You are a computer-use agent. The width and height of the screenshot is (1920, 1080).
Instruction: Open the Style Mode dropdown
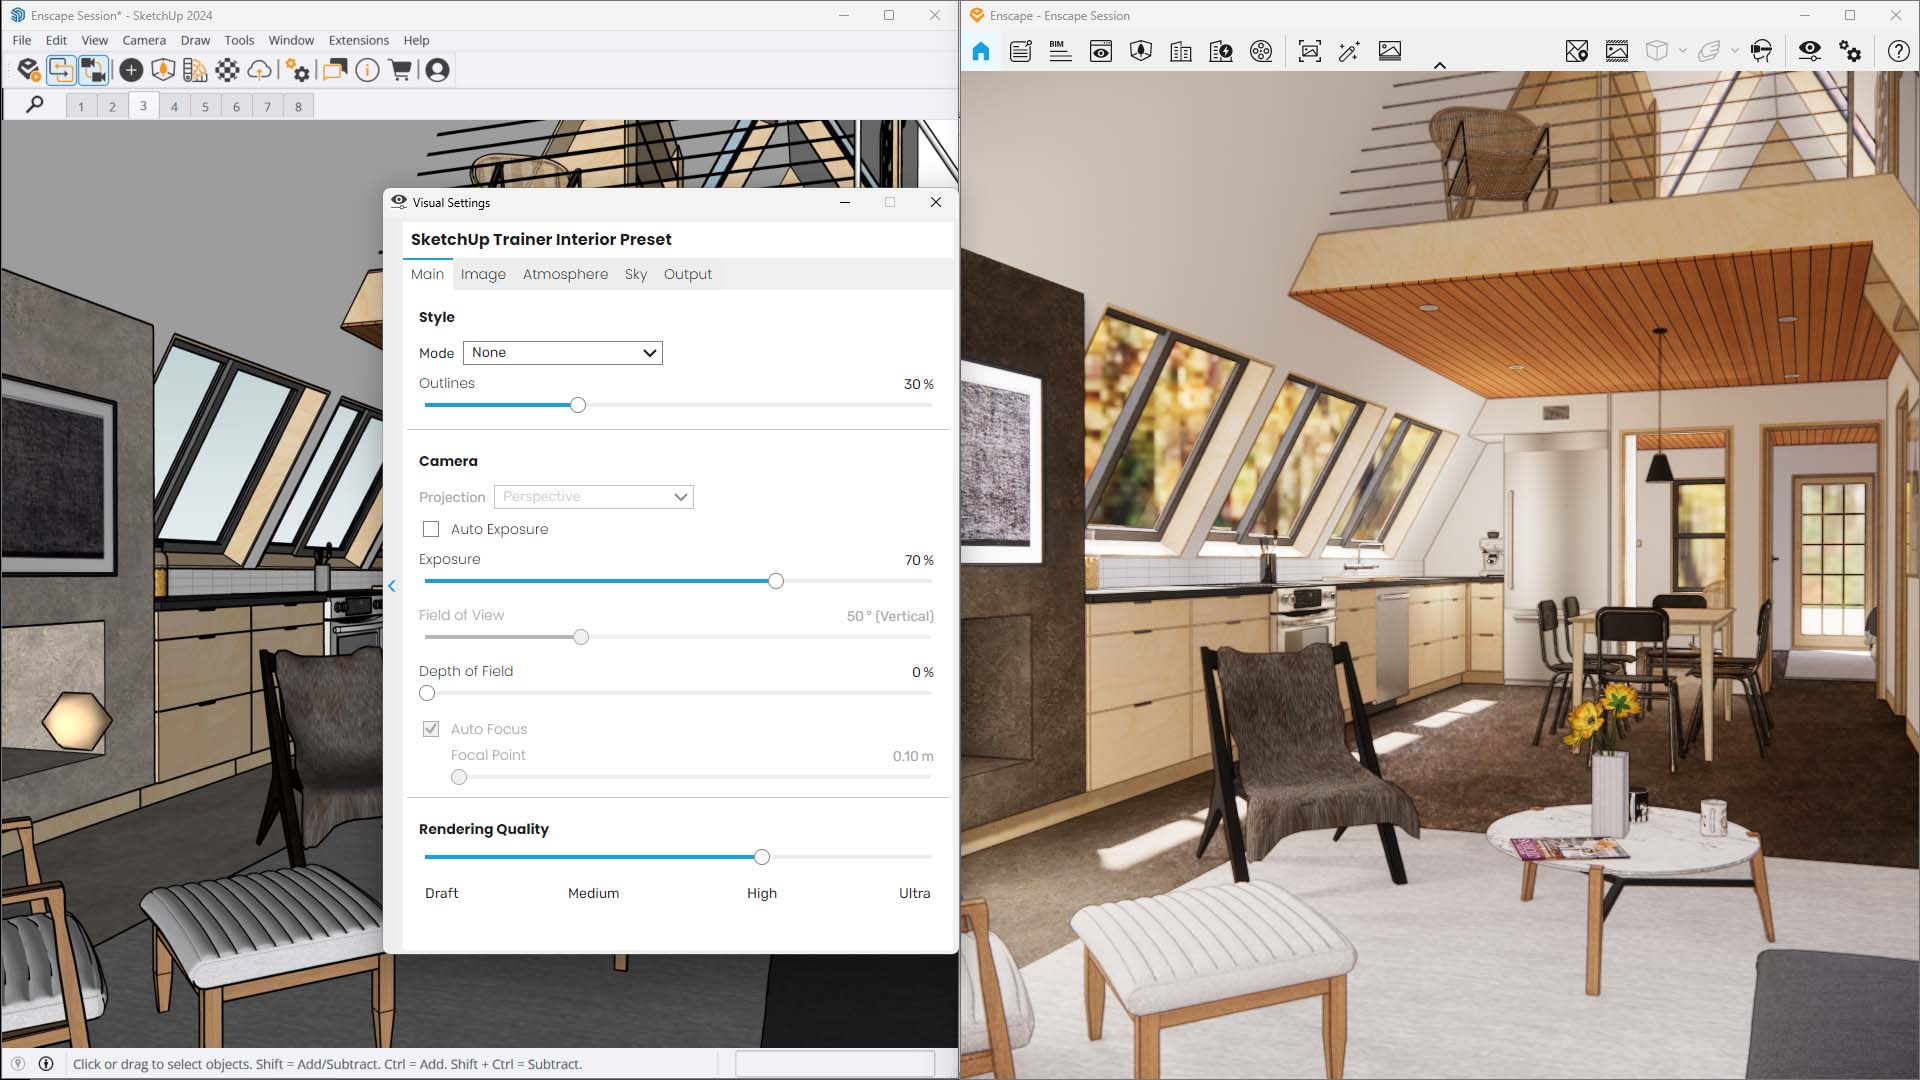pos(562,352)
